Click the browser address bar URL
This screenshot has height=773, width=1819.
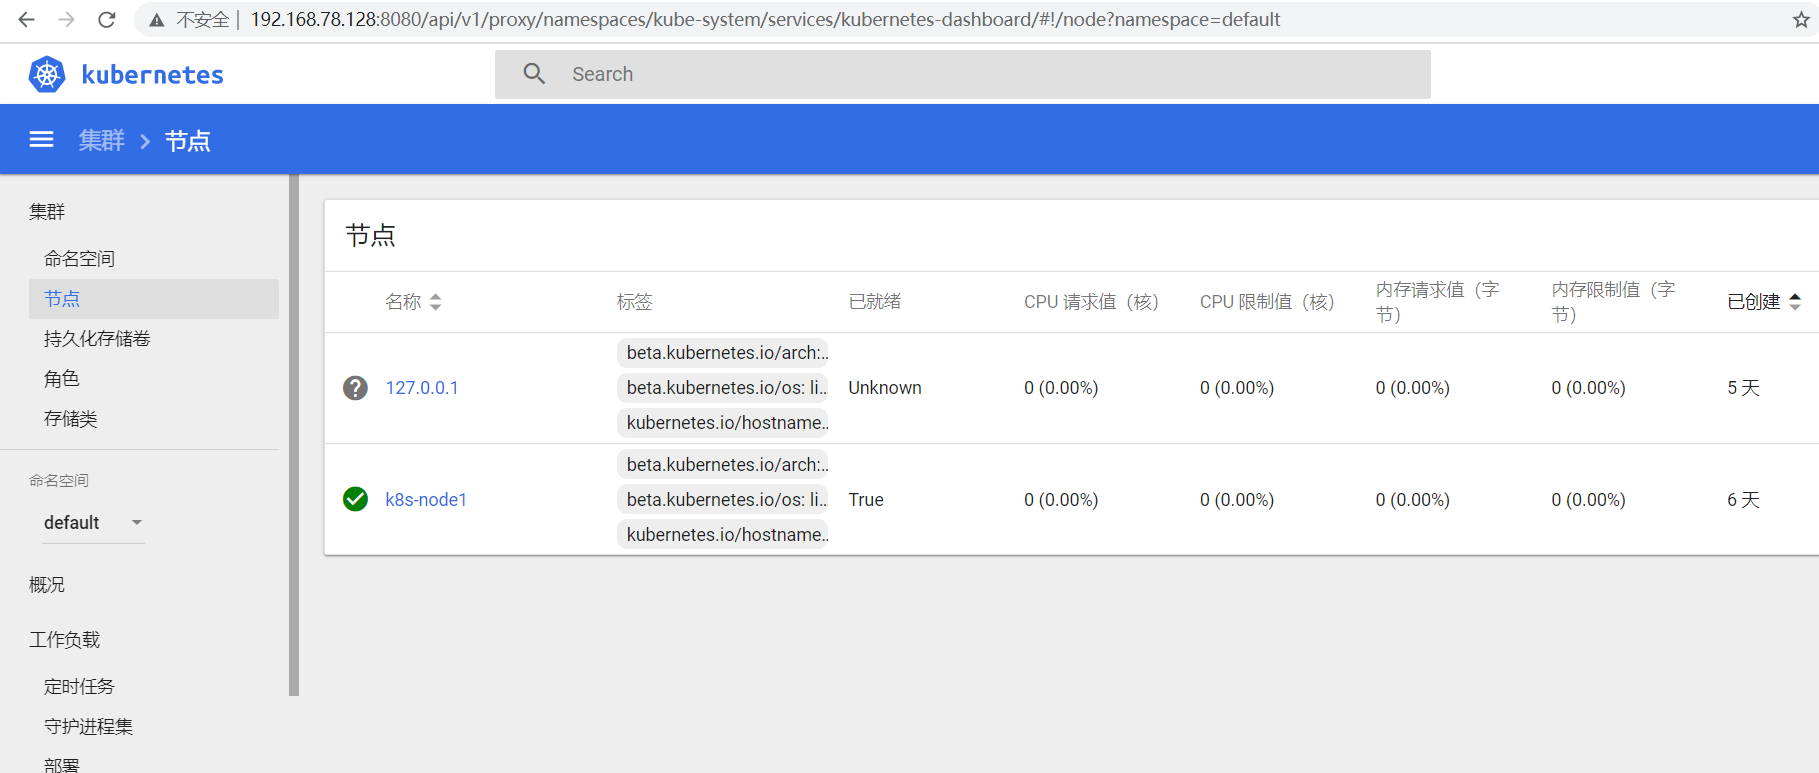765,20
